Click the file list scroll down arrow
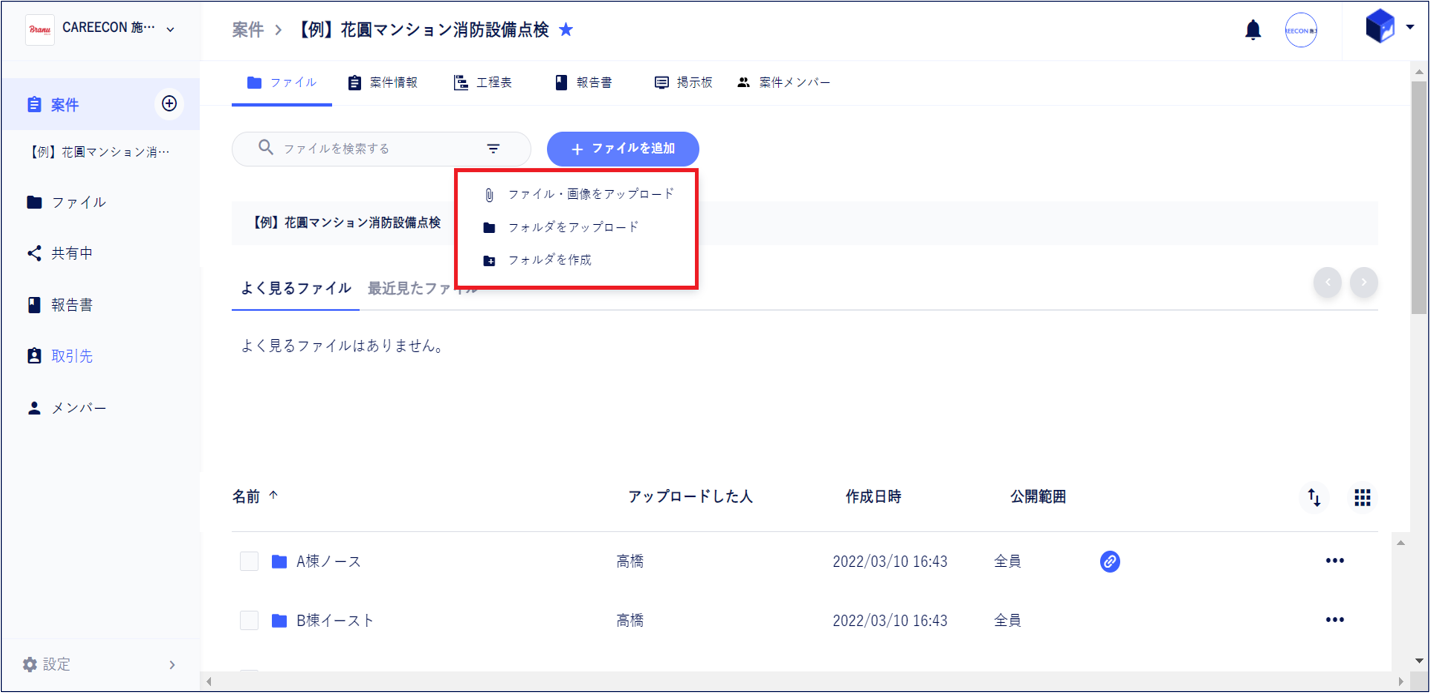 [1419, 661]
